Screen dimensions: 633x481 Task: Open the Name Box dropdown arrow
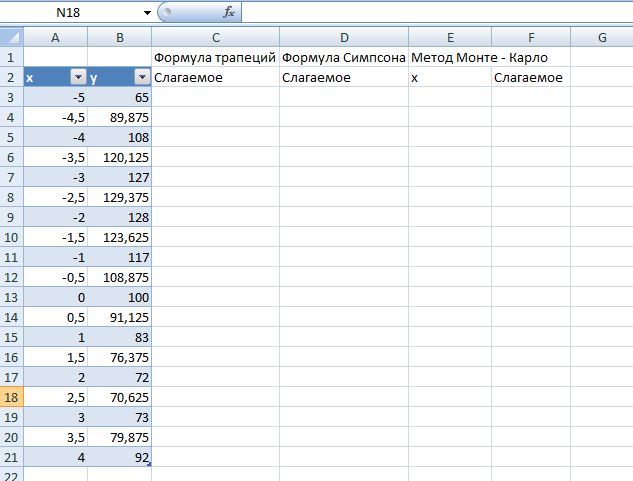pyautogui.click(x=148, y=13)
